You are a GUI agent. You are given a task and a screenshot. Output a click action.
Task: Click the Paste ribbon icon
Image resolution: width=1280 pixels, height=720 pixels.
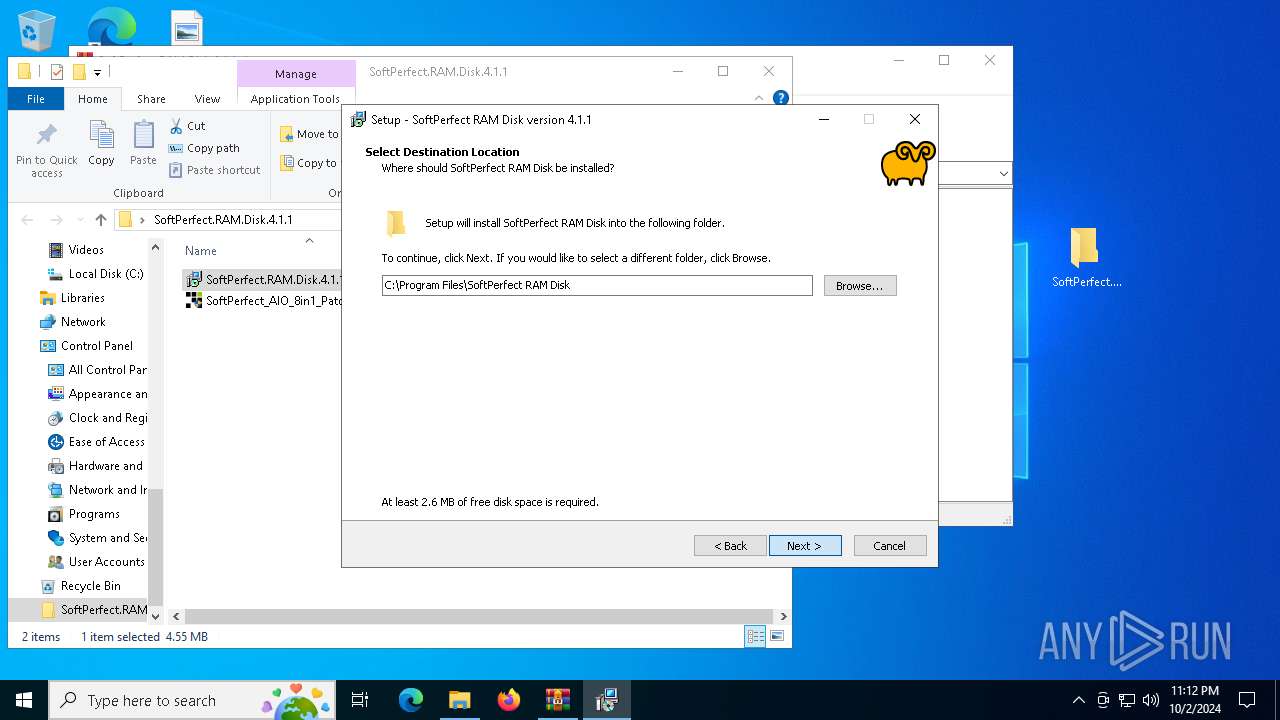[143, 144]
